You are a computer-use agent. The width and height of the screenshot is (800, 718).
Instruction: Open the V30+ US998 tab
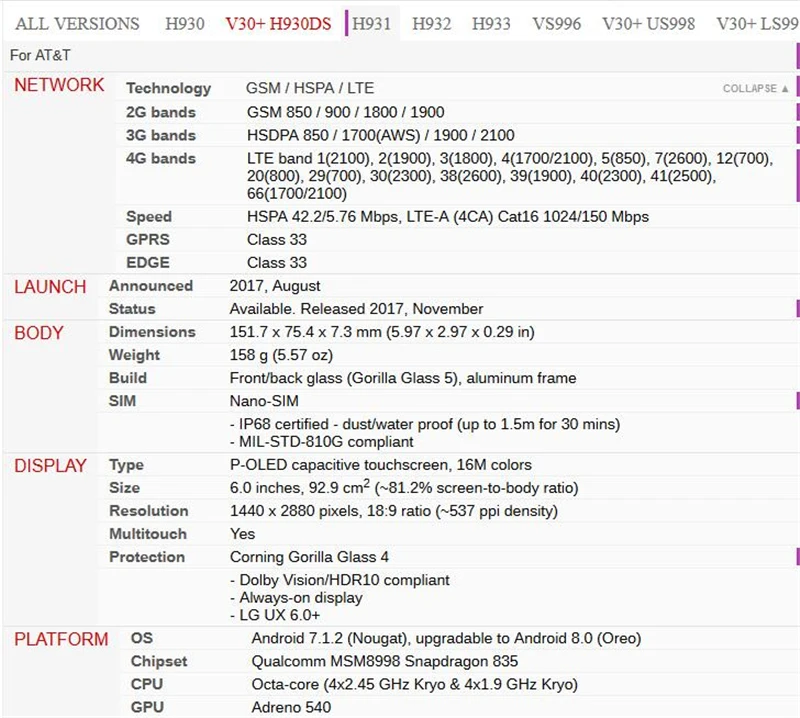(648, 23)
